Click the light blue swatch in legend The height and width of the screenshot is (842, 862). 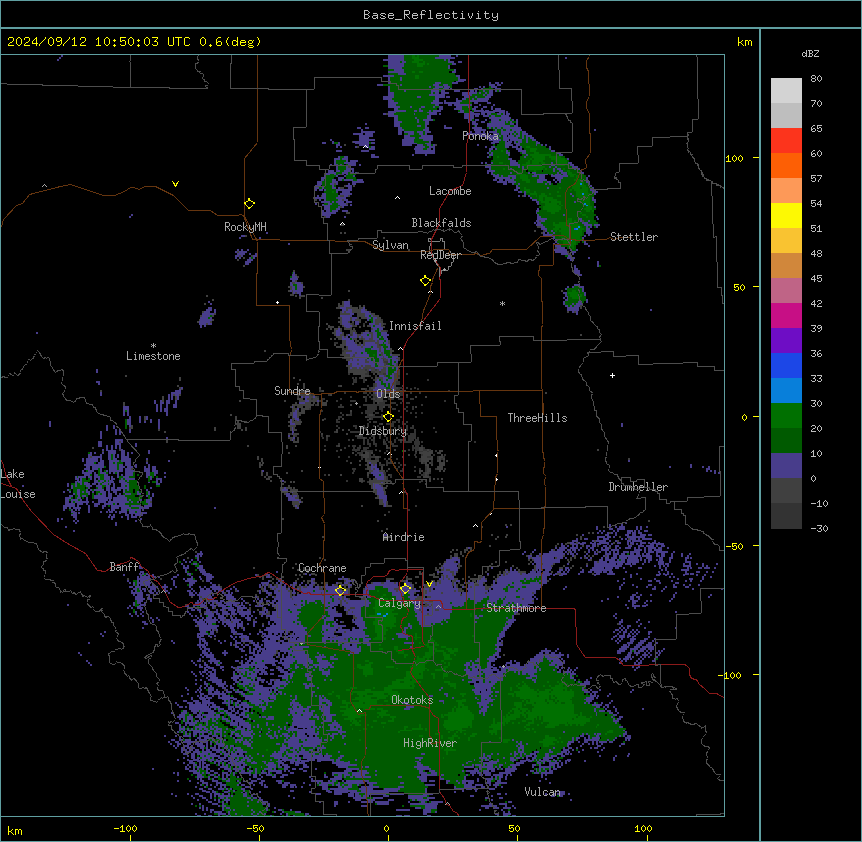(x=786, y=390)
